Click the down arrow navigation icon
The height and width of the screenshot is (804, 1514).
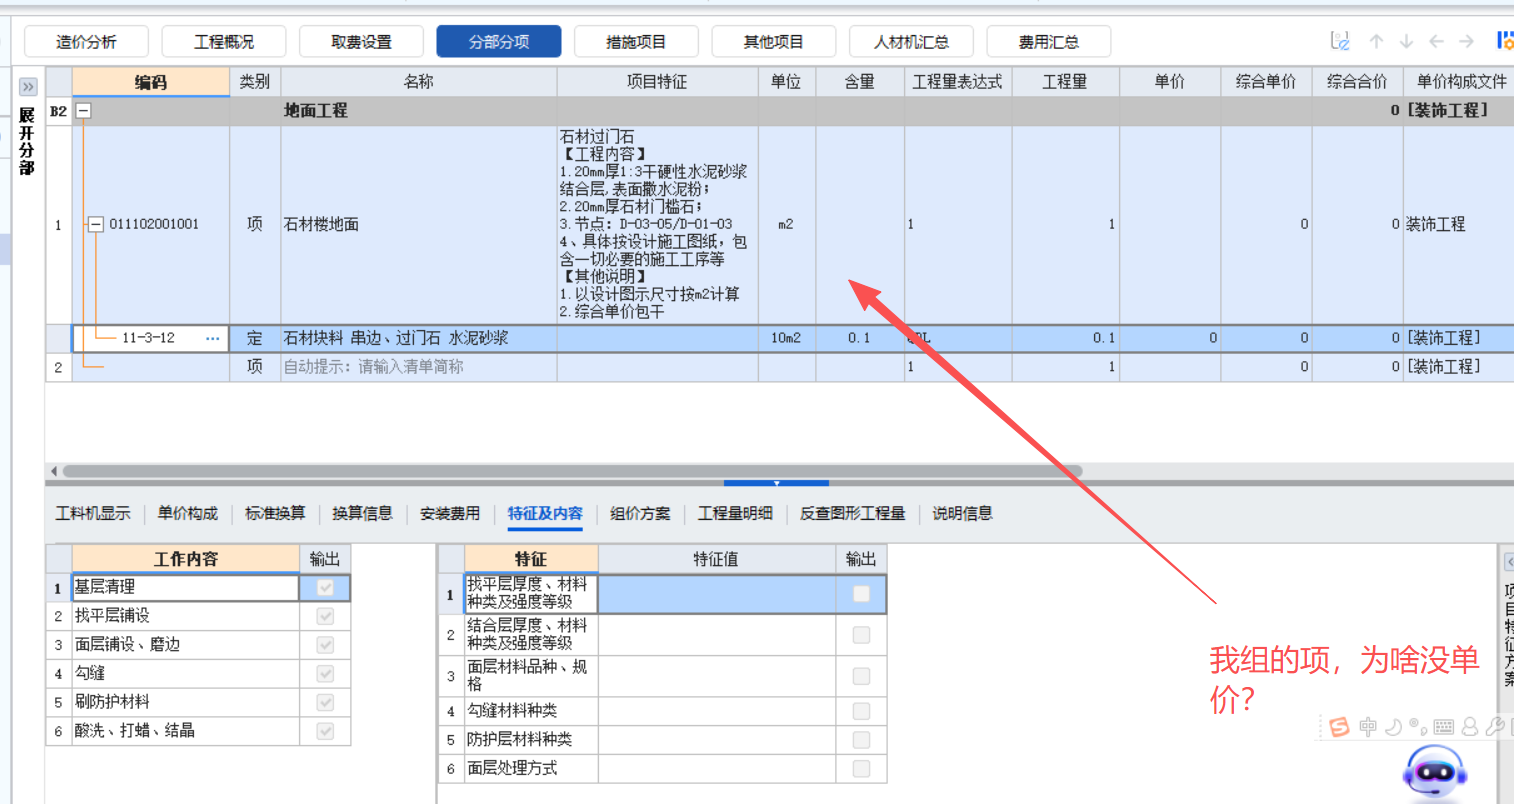1406,41
